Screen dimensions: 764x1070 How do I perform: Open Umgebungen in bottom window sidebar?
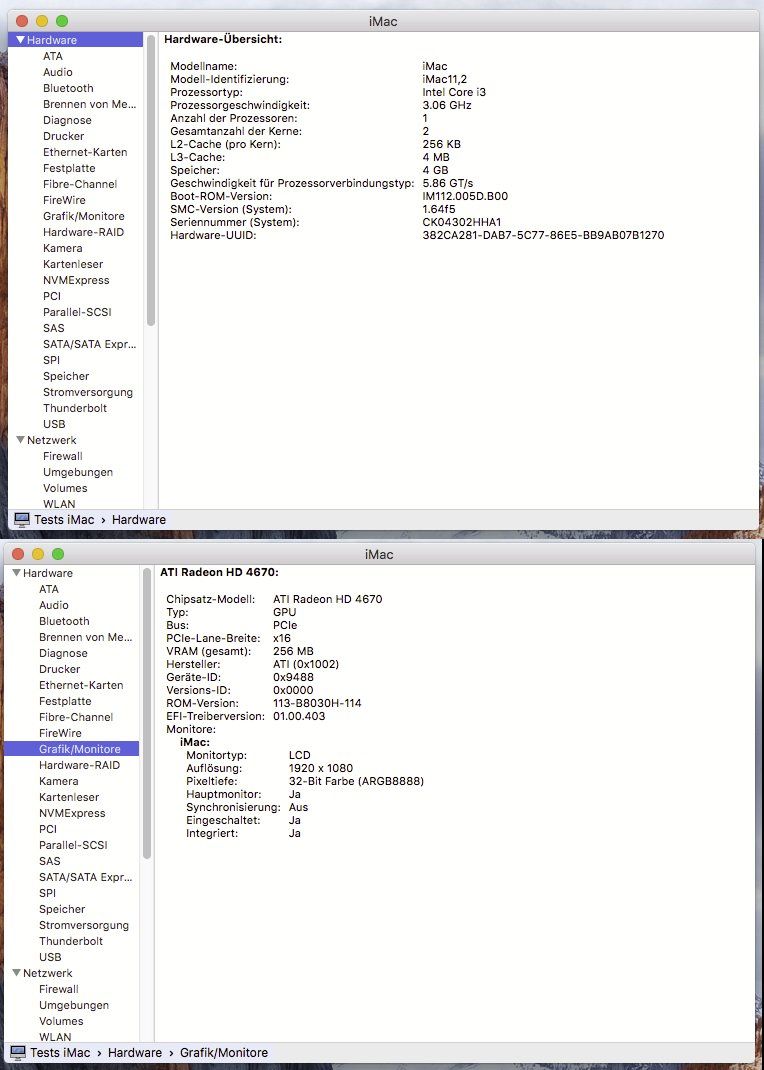pos(74,1005)
